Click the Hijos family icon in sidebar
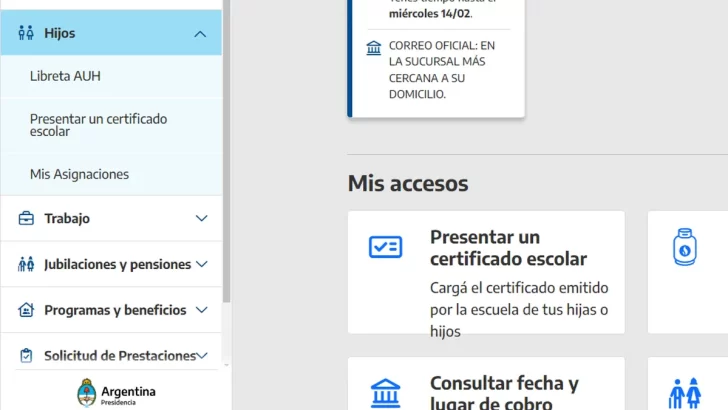The image size is (728, 410). [x=26, y=33]
